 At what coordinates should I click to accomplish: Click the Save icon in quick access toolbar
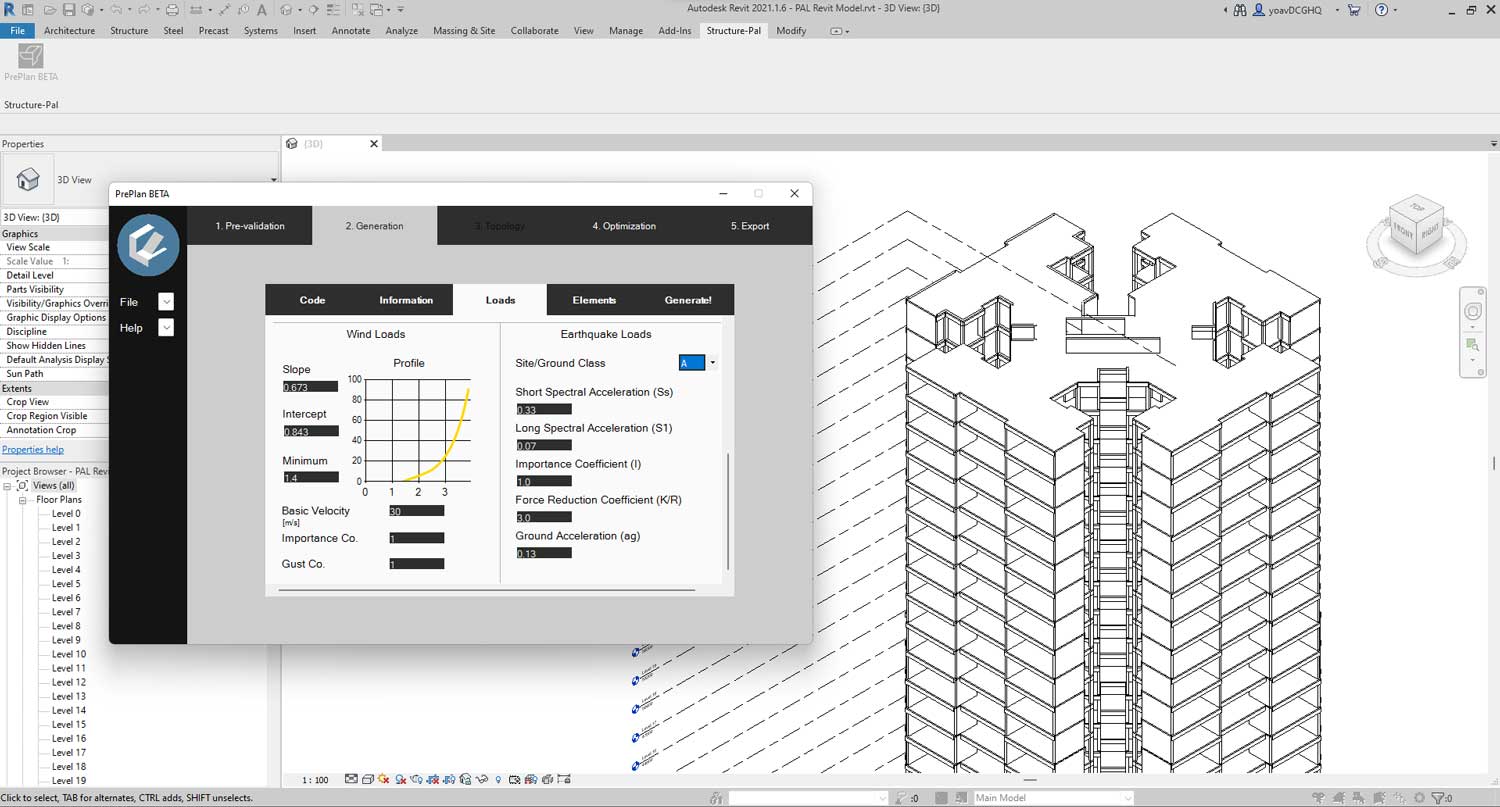[x=69, y=10]
